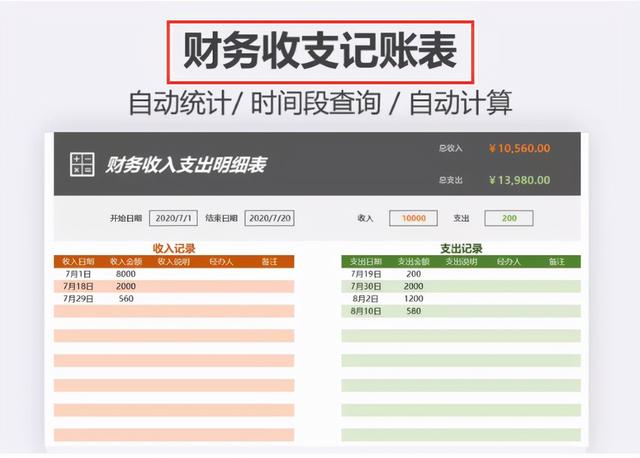640x458 pixels.
Task: Click the 总收入 label
Action: [451, 148]
